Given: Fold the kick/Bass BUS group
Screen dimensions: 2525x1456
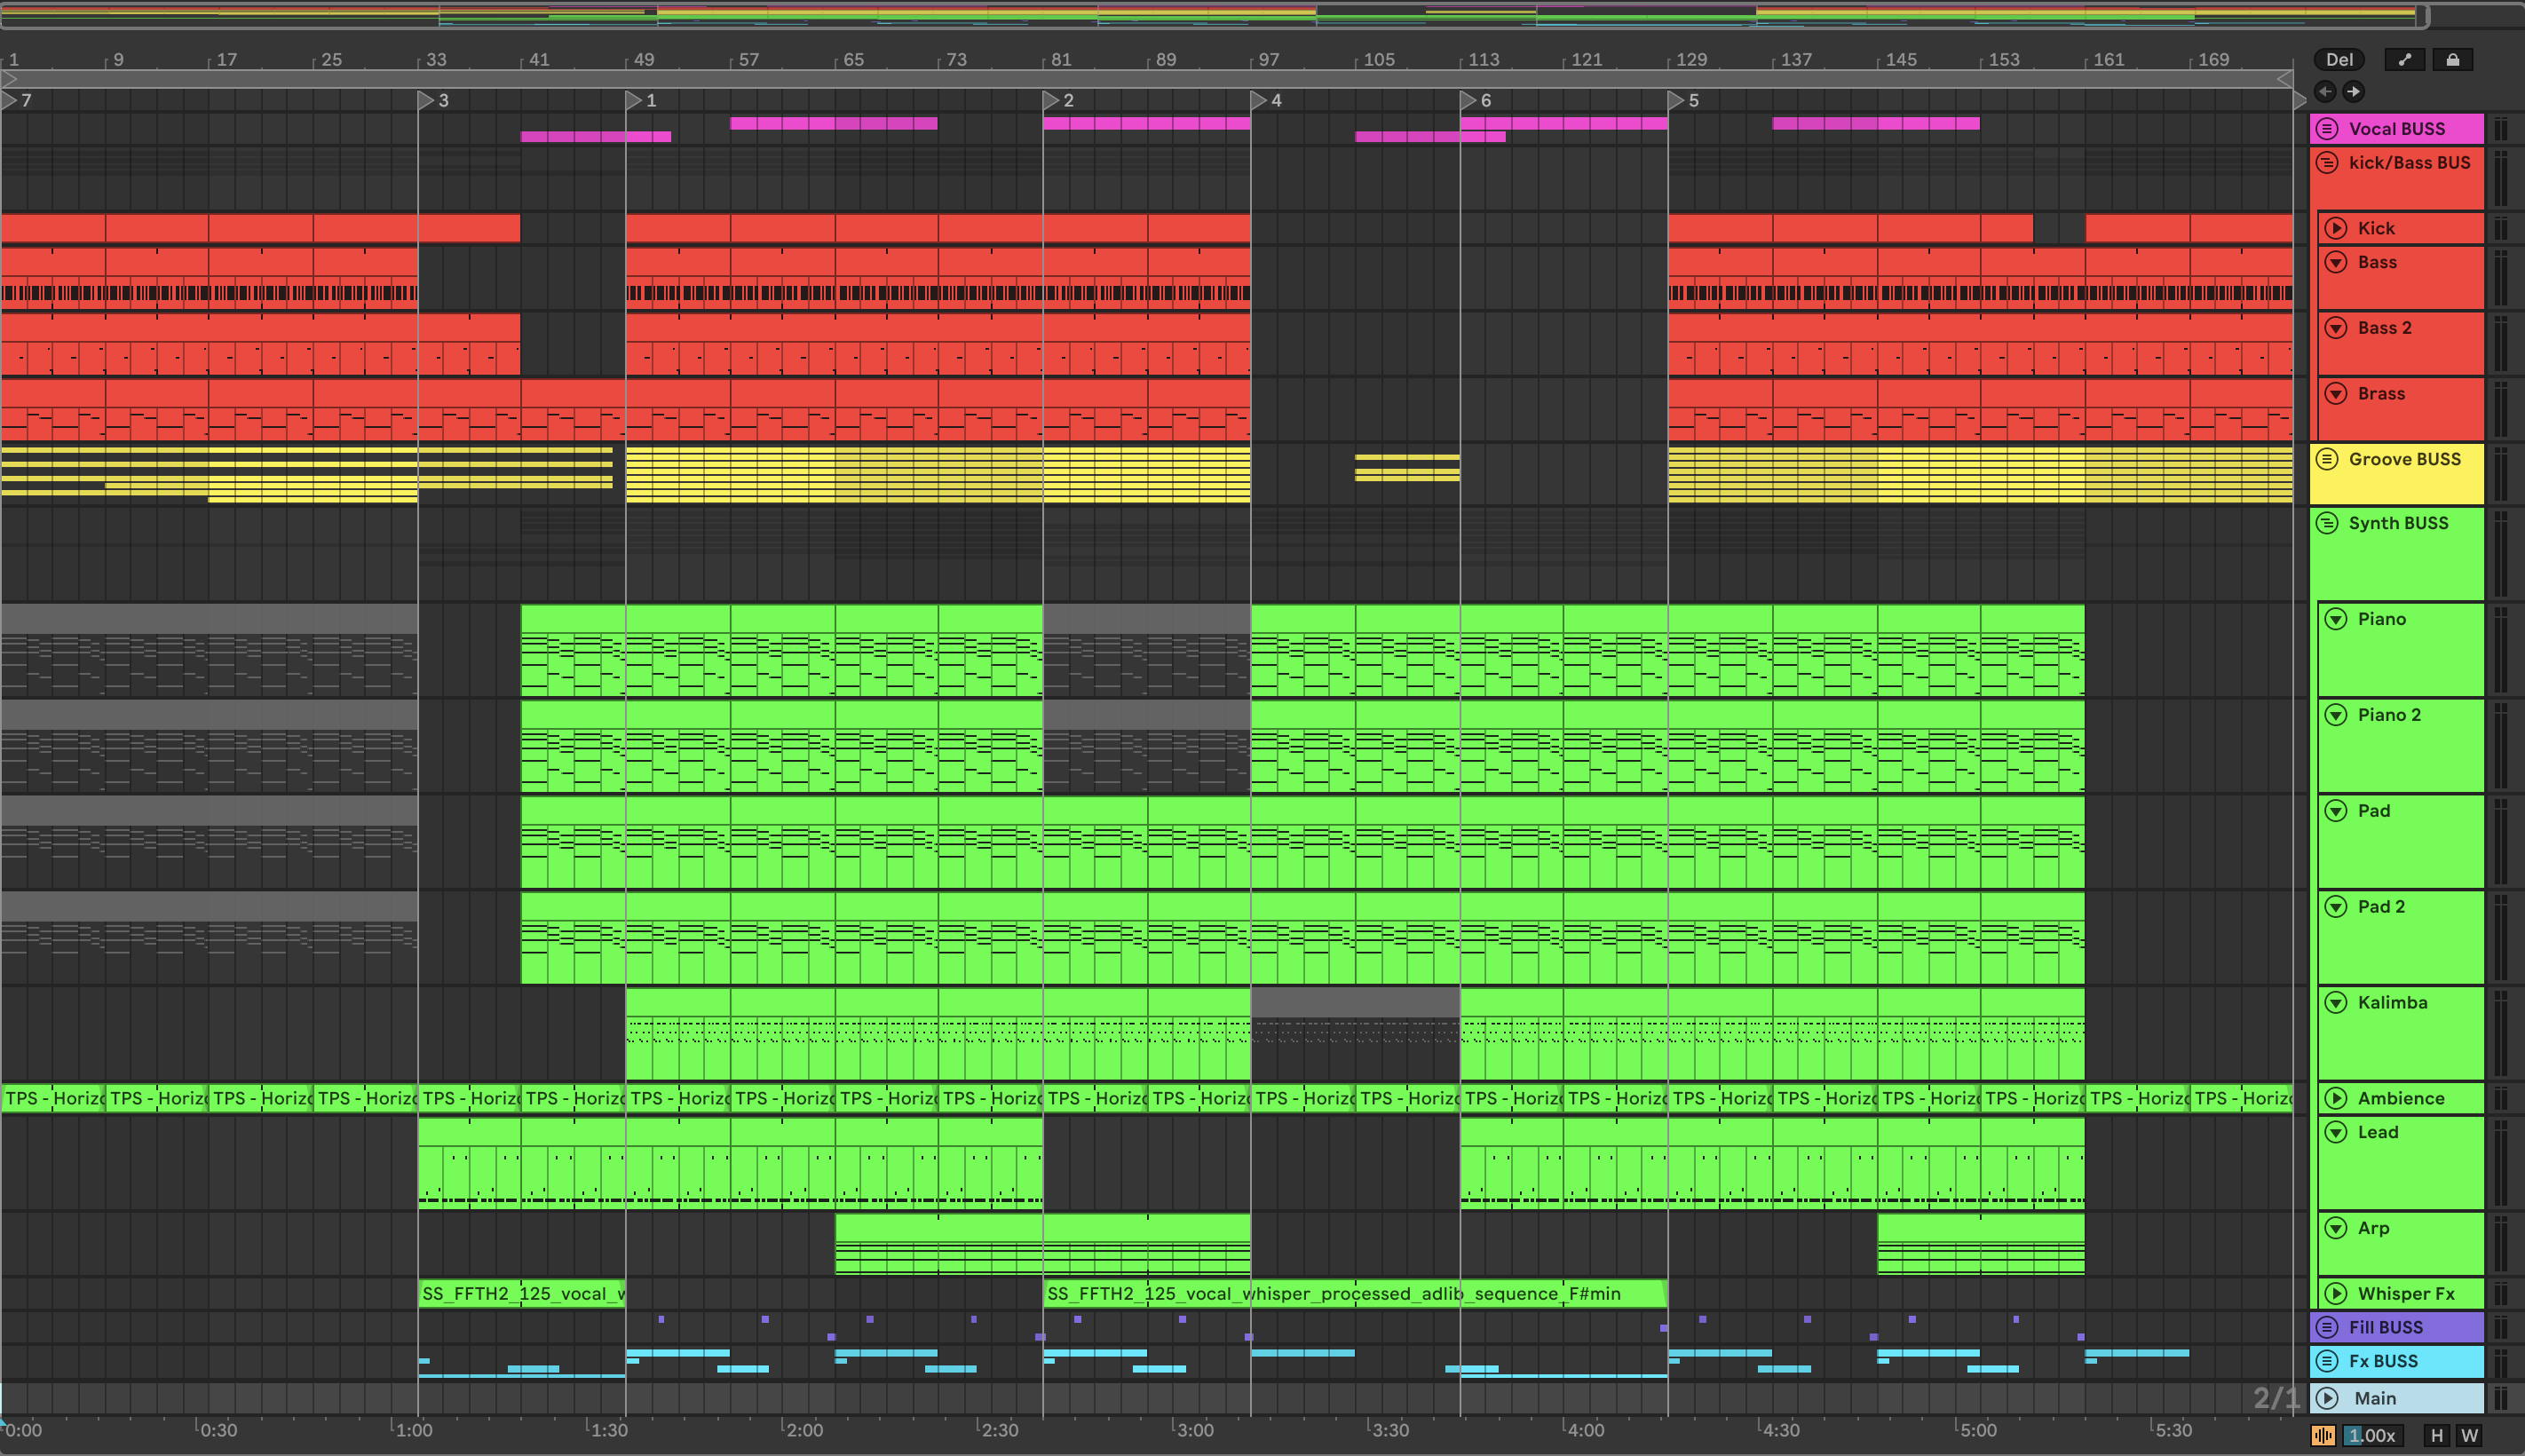Looking at the screenshot, I should tap(2327, 162).
